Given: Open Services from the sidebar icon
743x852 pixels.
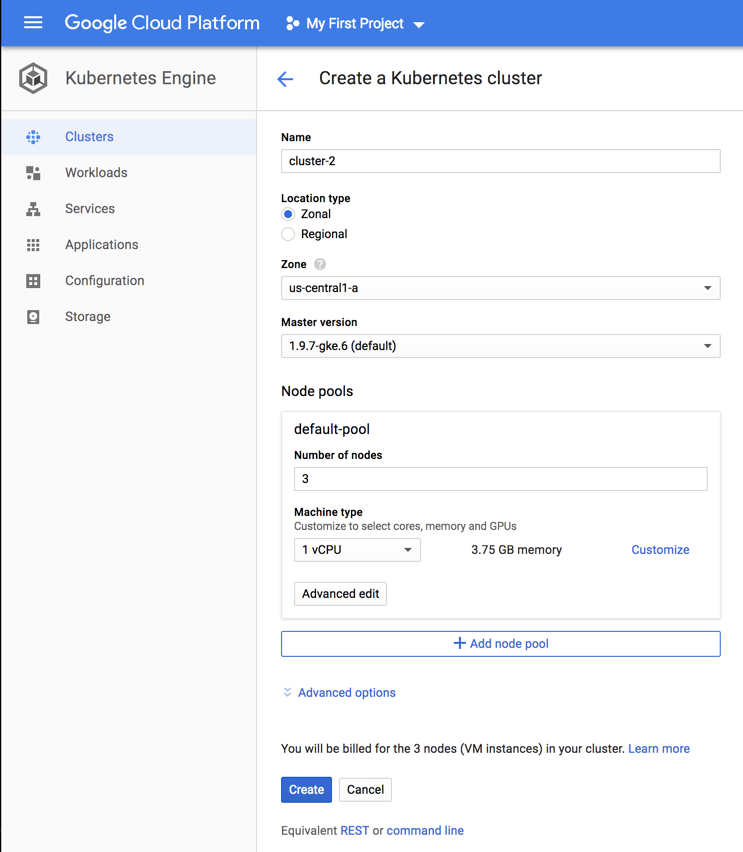Looking at the screenshot, I should click(x=35, y=208).
